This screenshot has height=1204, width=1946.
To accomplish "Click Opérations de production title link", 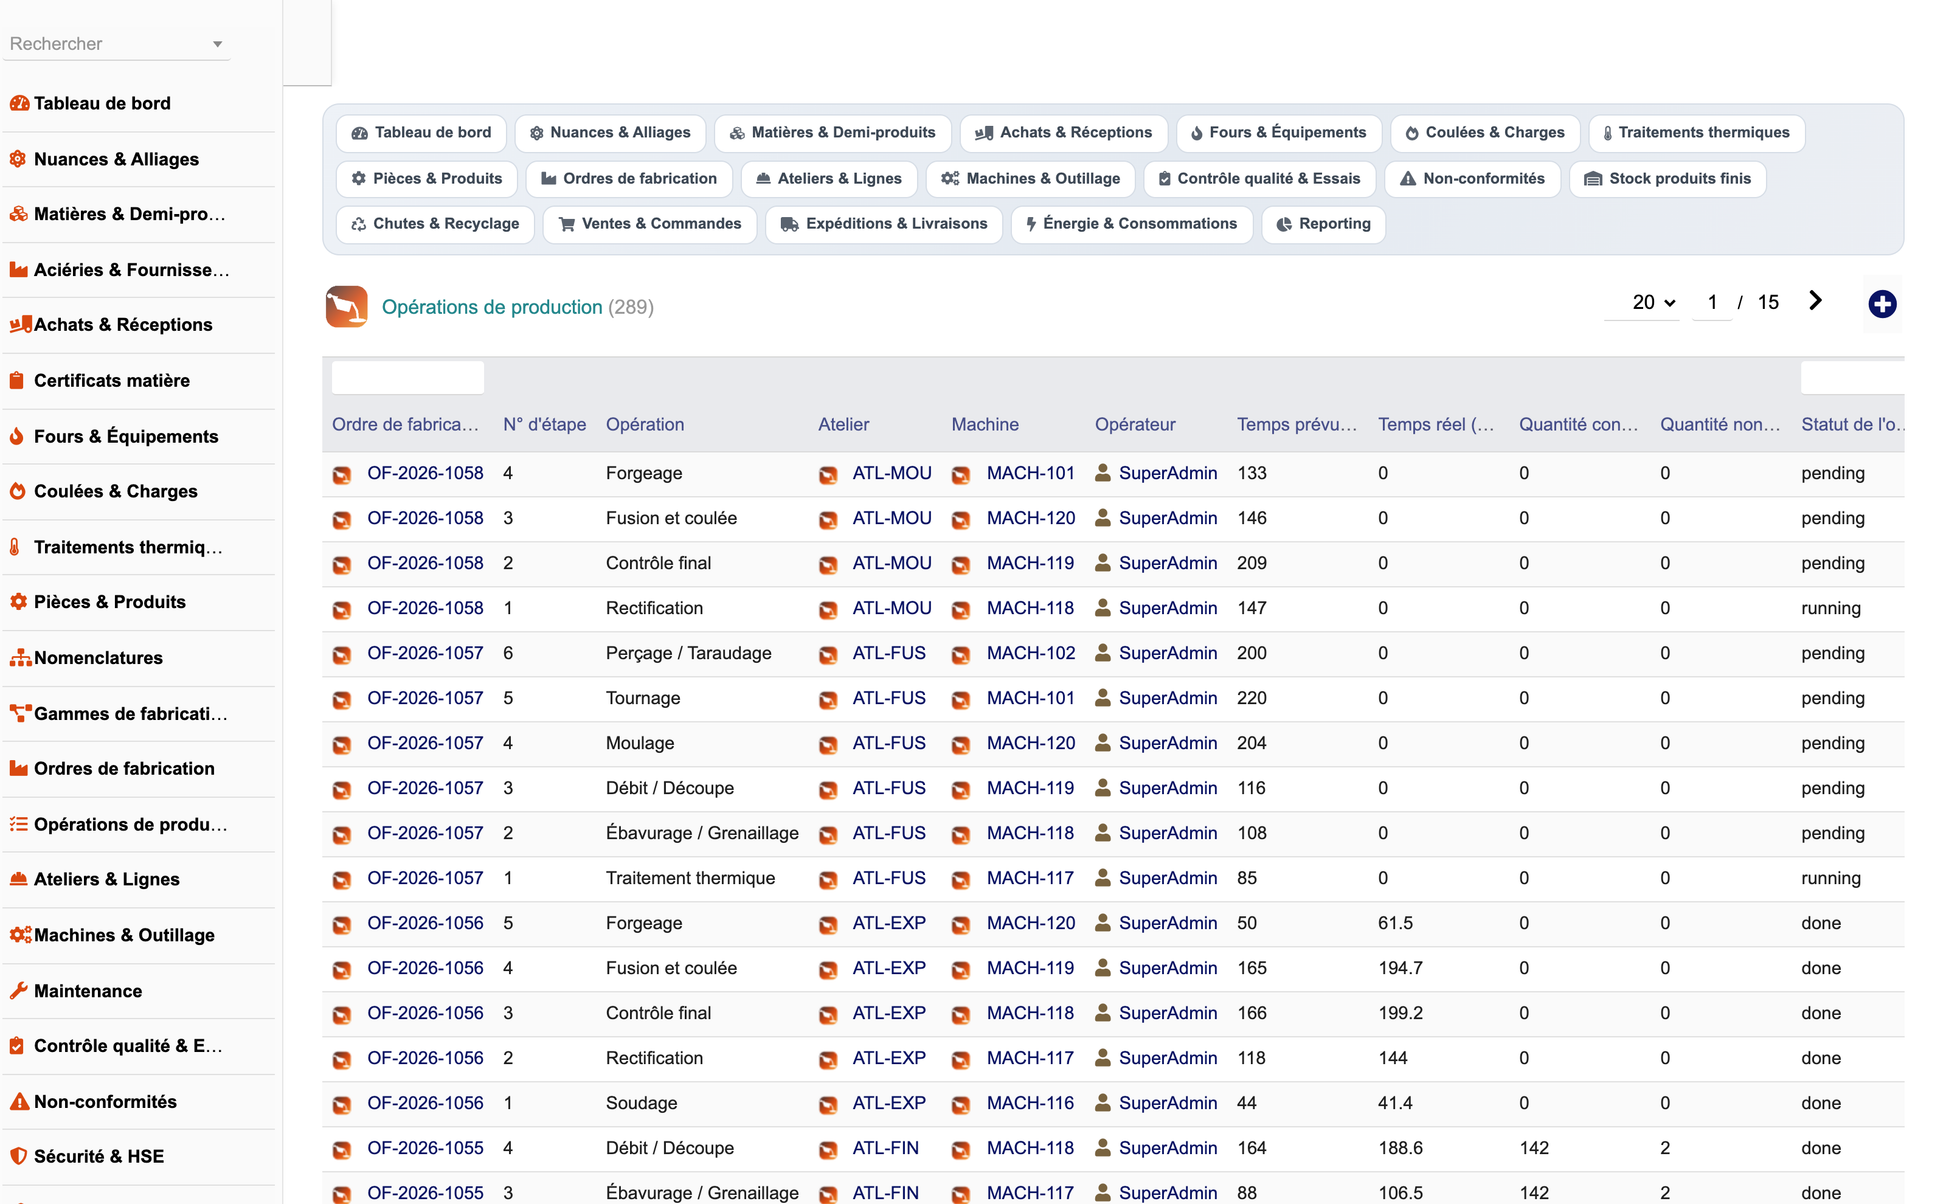I will point(492,307).
